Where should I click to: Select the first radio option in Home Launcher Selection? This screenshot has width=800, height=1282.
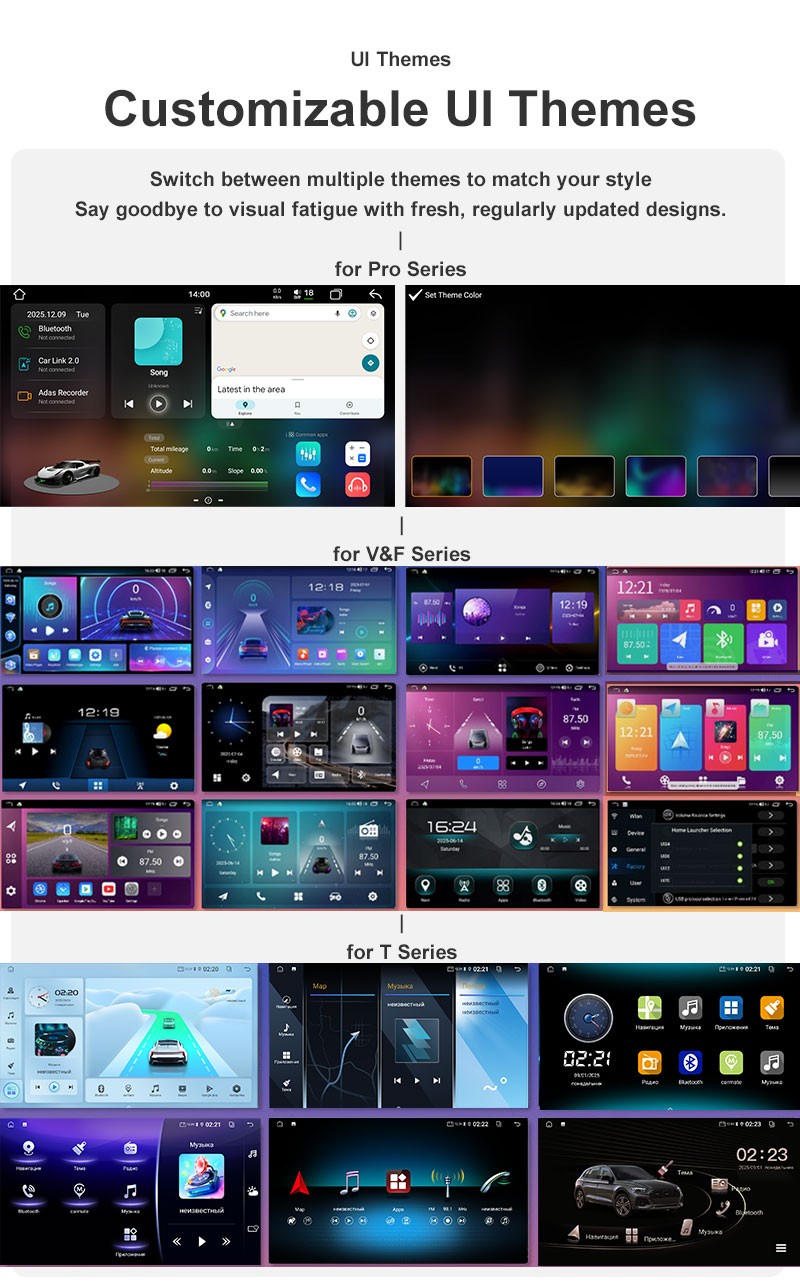click(740, 844)
